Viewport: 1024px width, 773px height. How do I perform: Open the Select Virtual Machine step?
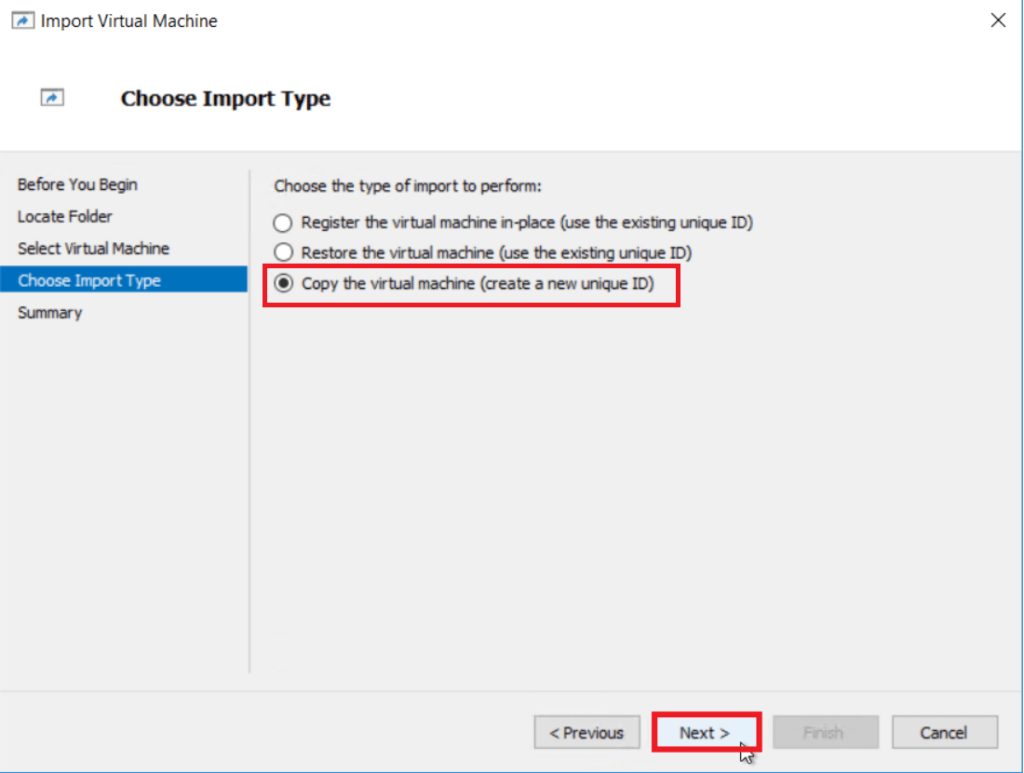click(x=92, y=248)
